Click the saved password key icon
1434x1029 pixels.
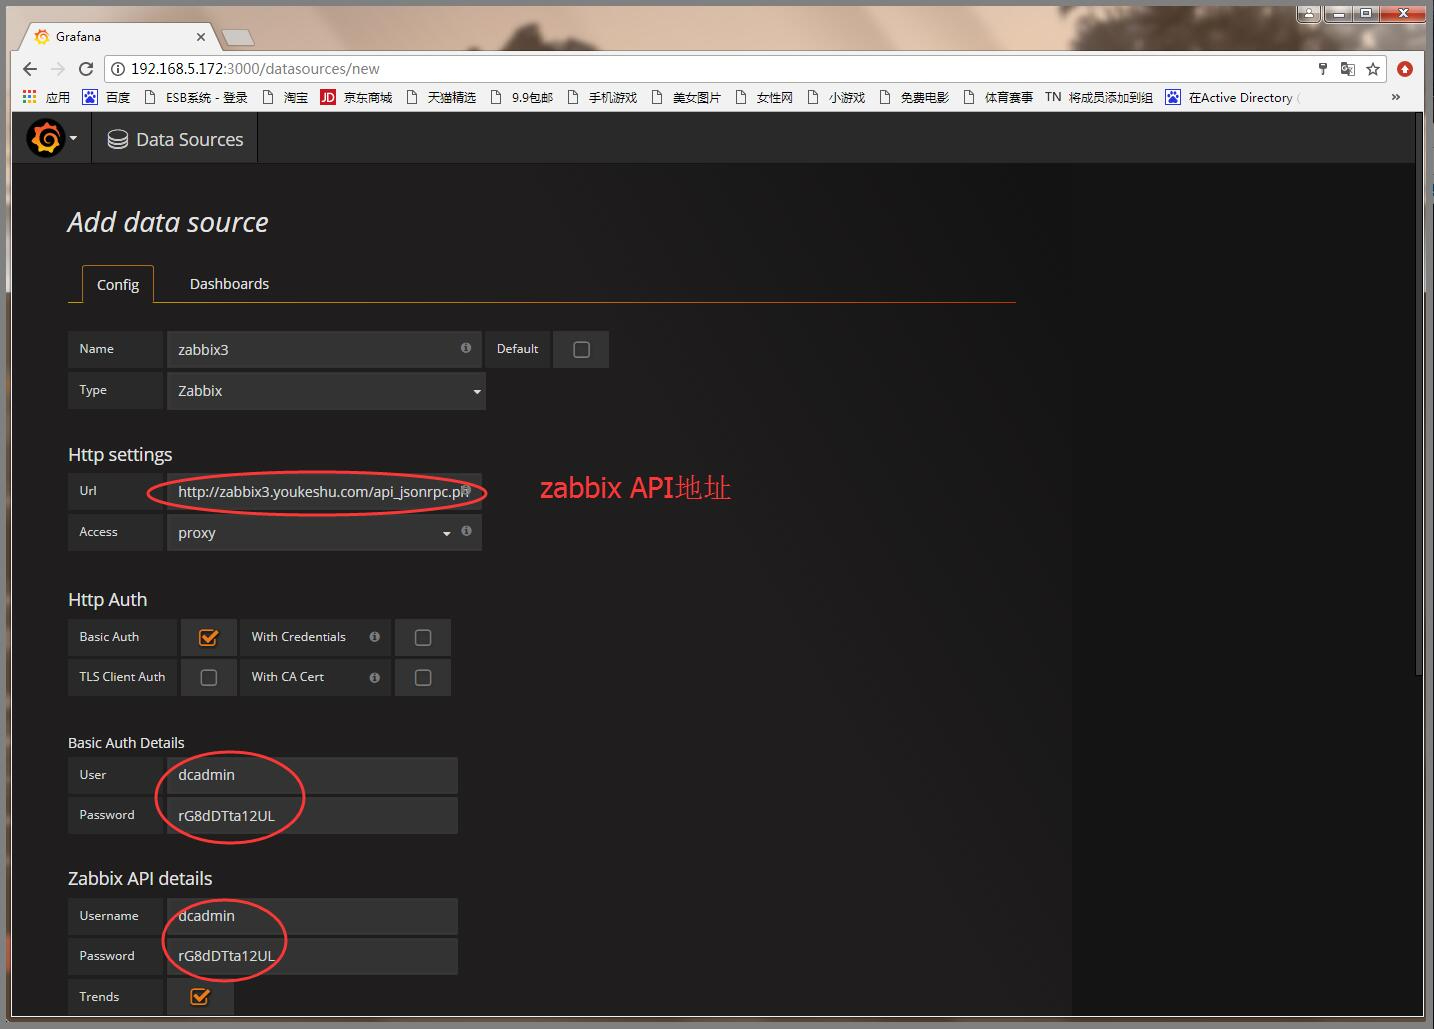pos(1322,69)
